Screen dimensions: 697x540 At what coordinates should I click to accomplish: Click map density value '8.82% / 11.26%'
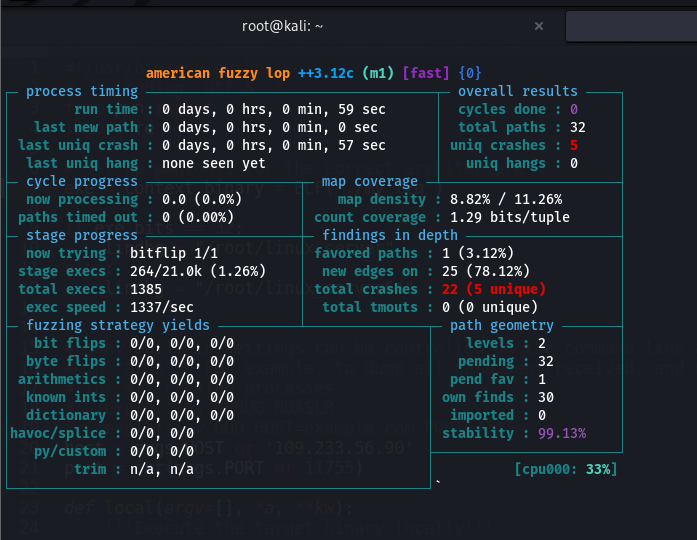[x=506, y=199]
